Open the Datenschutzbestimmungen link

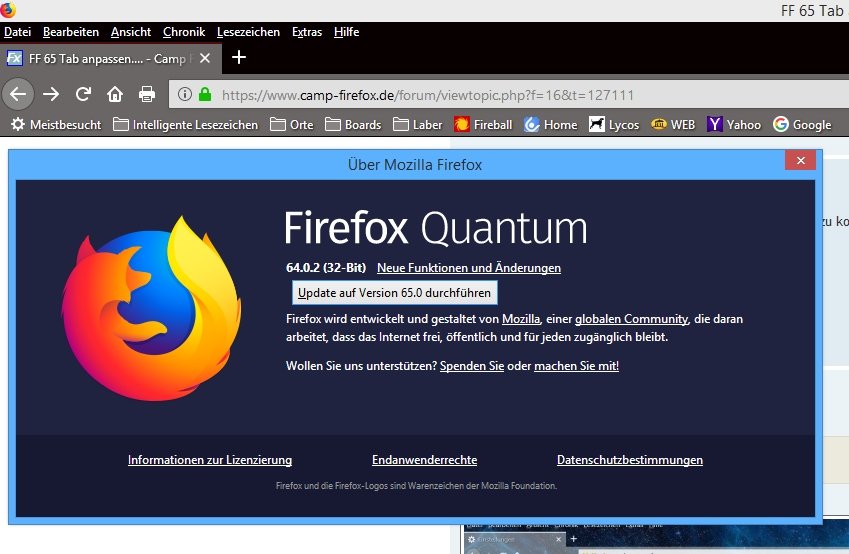point(630,460)
